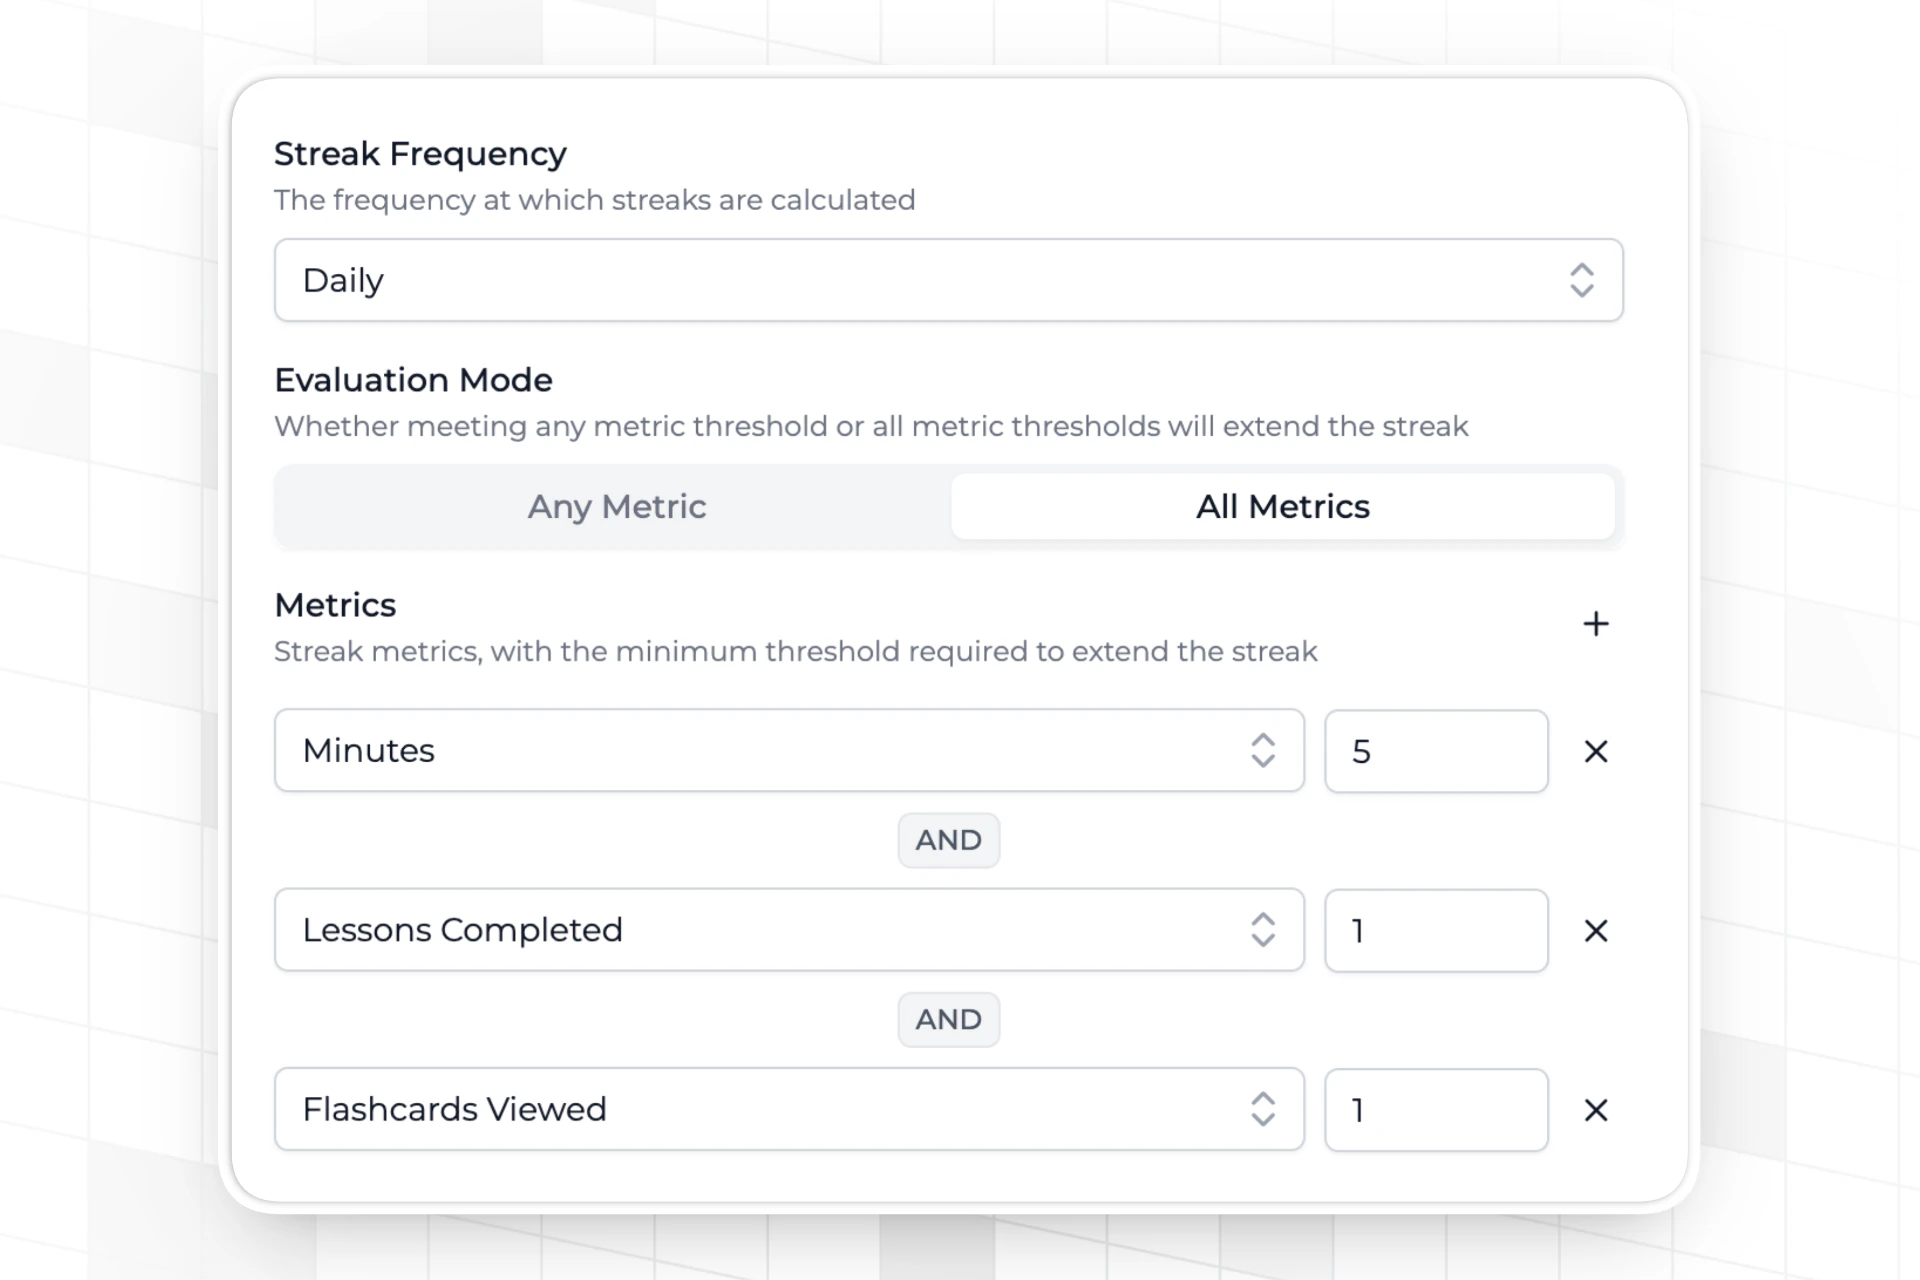
Task: Click the chevron arrows in the Daily field
Action: point(1581,280)
